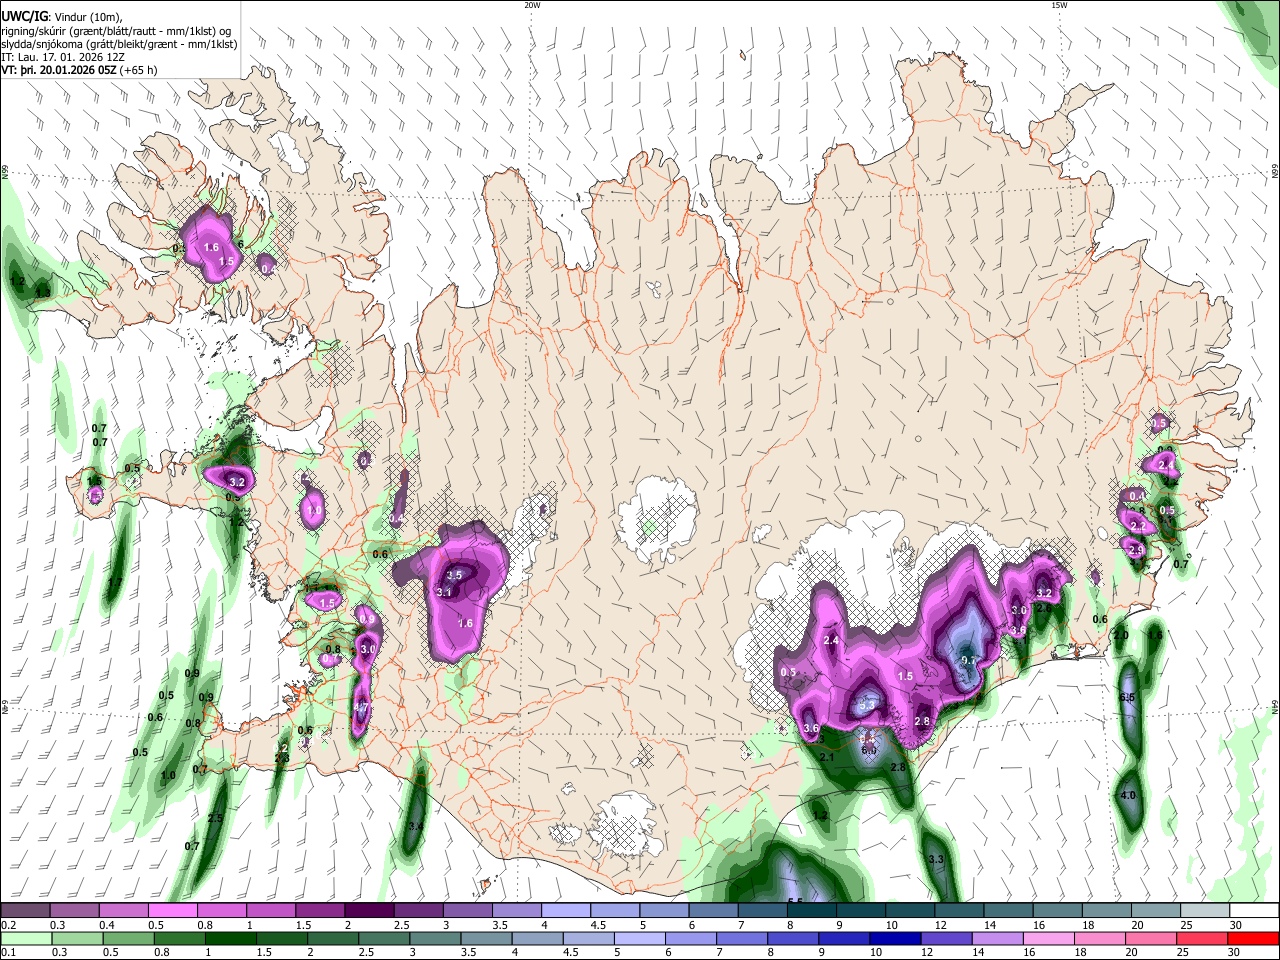Pick the bright pink 0.5 snow scale swatch
1280x960 pixels.
pyautogui.click(x=173, y=911)
